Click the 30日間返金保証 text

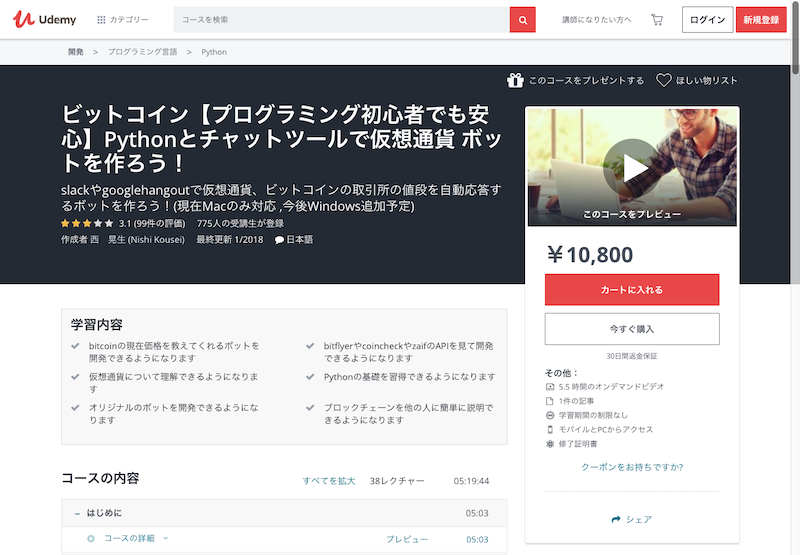click(632, 356)
